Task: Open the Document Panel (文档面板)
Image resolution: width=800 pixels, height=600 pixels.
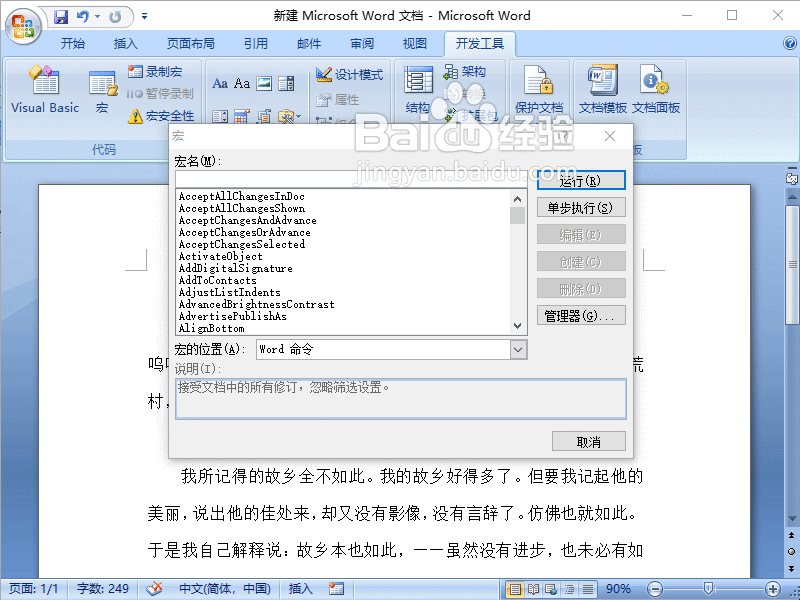Action: 656,89
